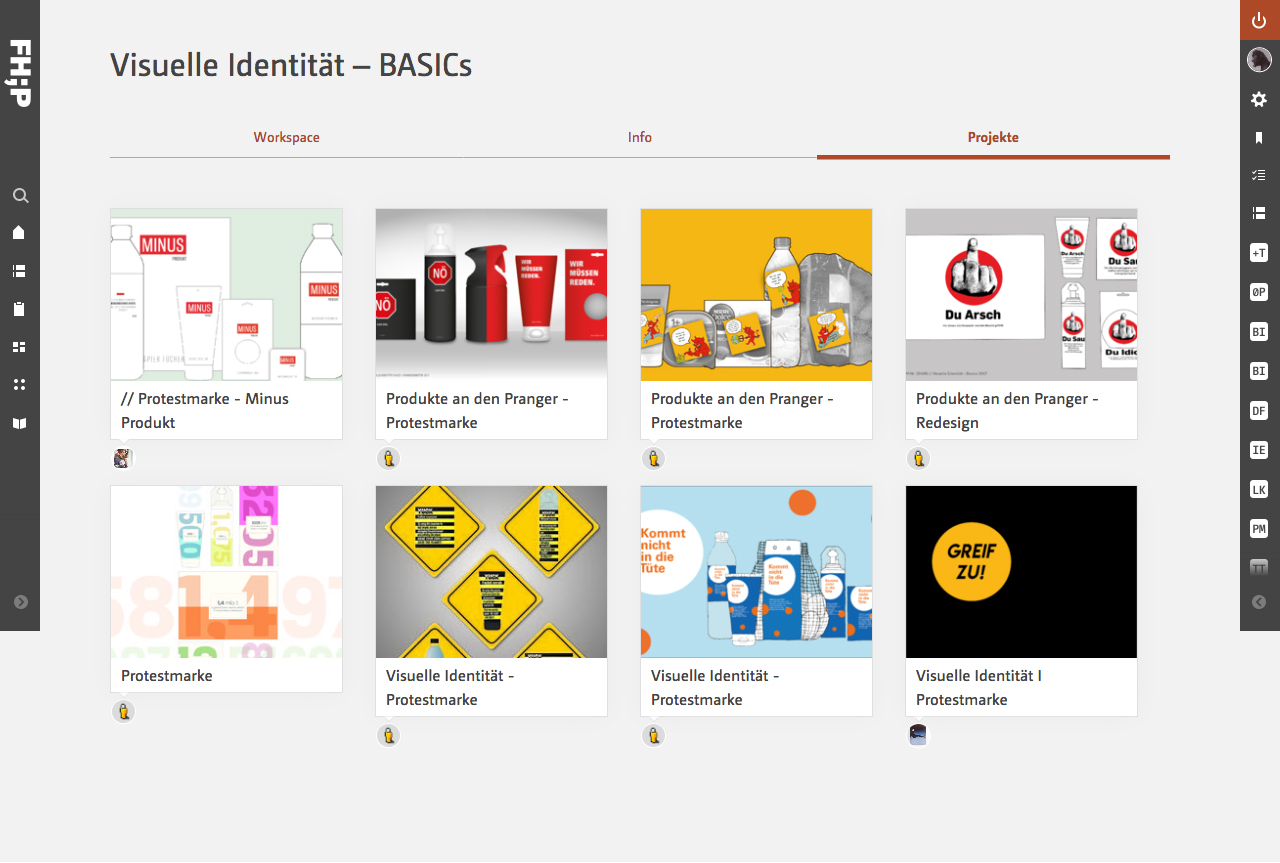Open the "Visuelle Identität I Protestmarke" title link
1280x863 pixels.
coord(979,687)
